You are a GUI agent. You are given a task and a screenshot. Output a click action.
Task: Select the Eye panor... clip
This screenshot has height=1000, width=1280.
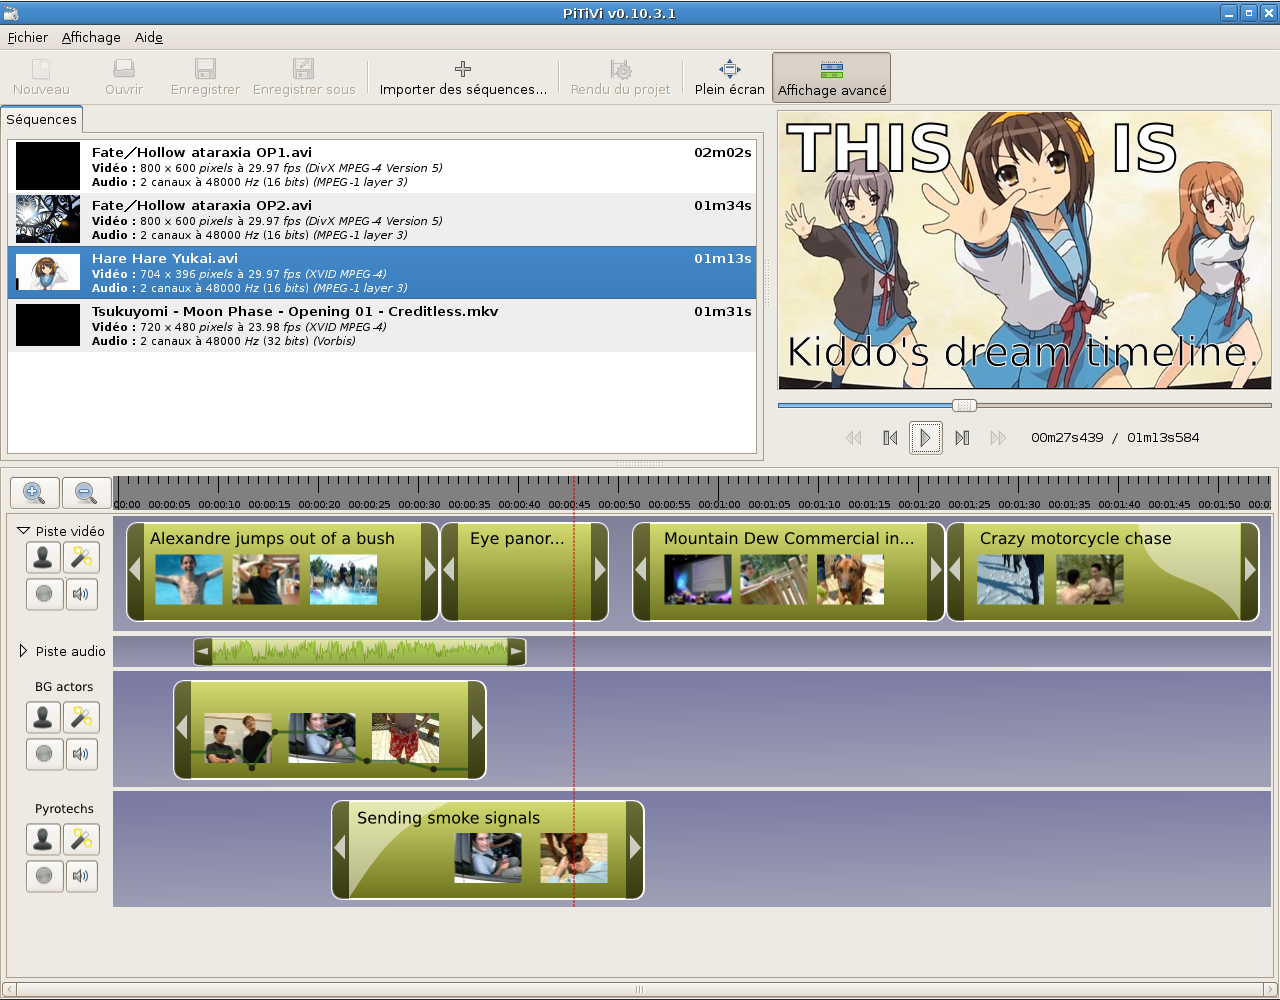(x=524, y=571)
